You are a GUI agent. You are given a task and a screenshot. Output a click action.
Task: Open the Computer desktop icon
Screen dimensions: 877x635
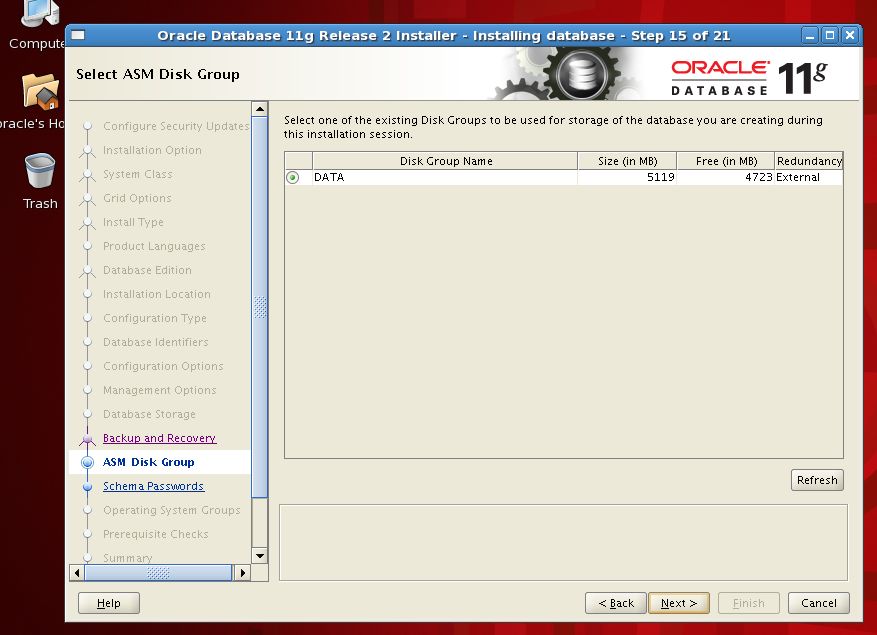(38, 14)
